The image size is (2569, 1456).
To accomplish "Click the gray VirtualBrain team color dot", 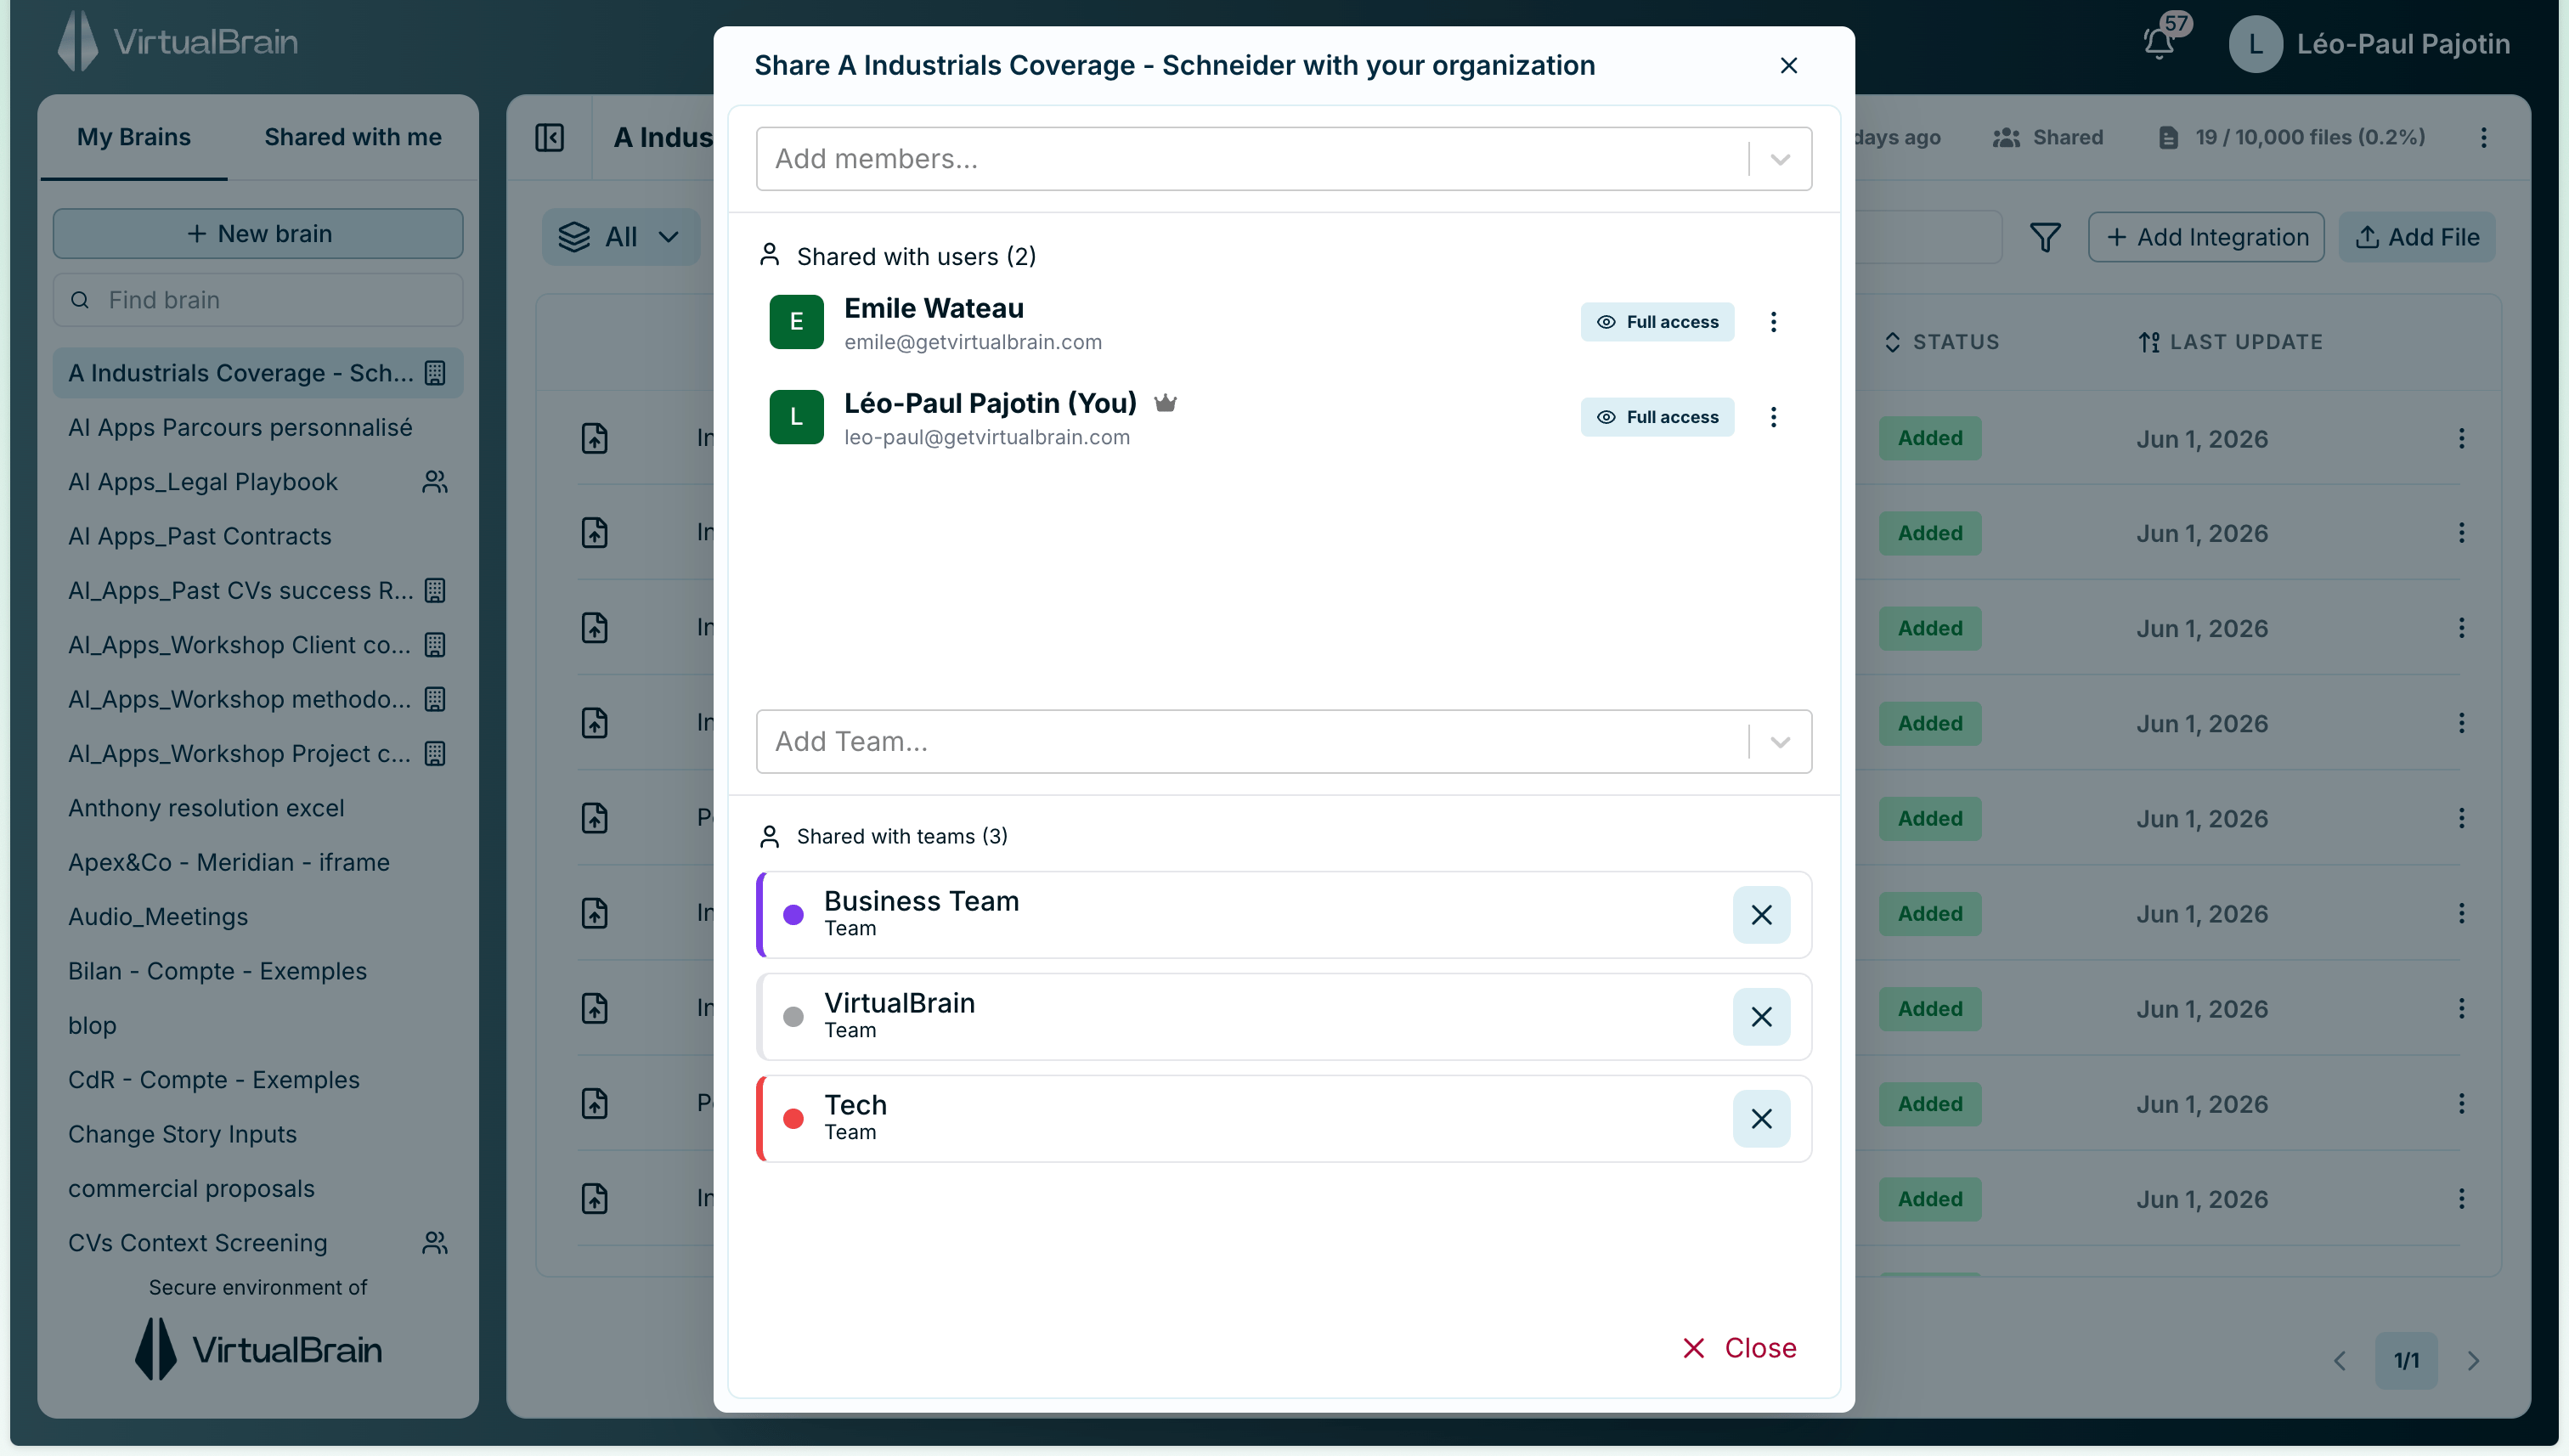I will click(793, 1016).
